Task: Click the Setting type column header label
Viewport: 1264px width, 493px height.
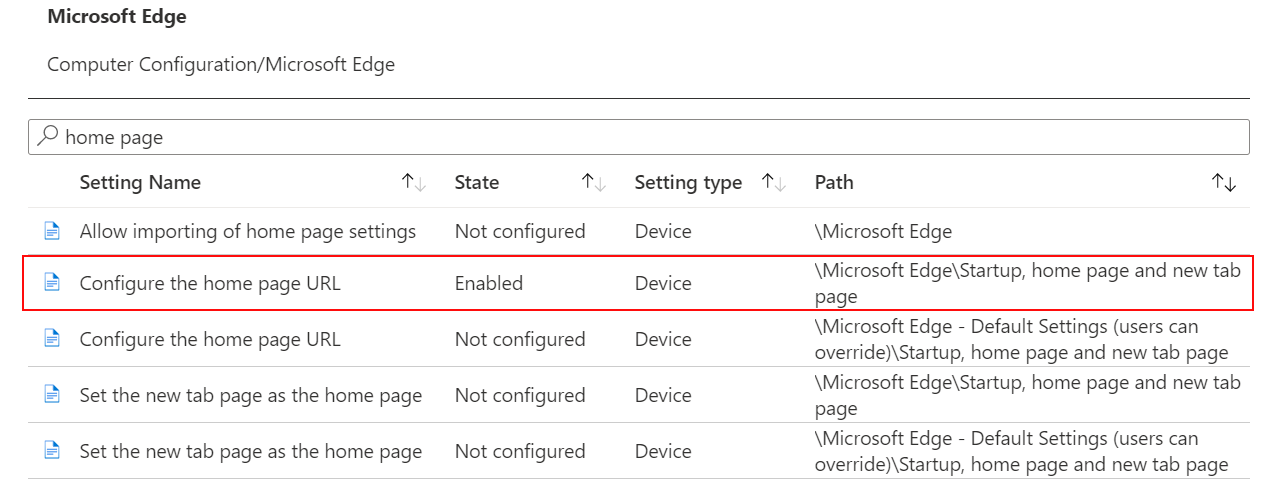Action: pyautogui.click(x=688, y=182)
